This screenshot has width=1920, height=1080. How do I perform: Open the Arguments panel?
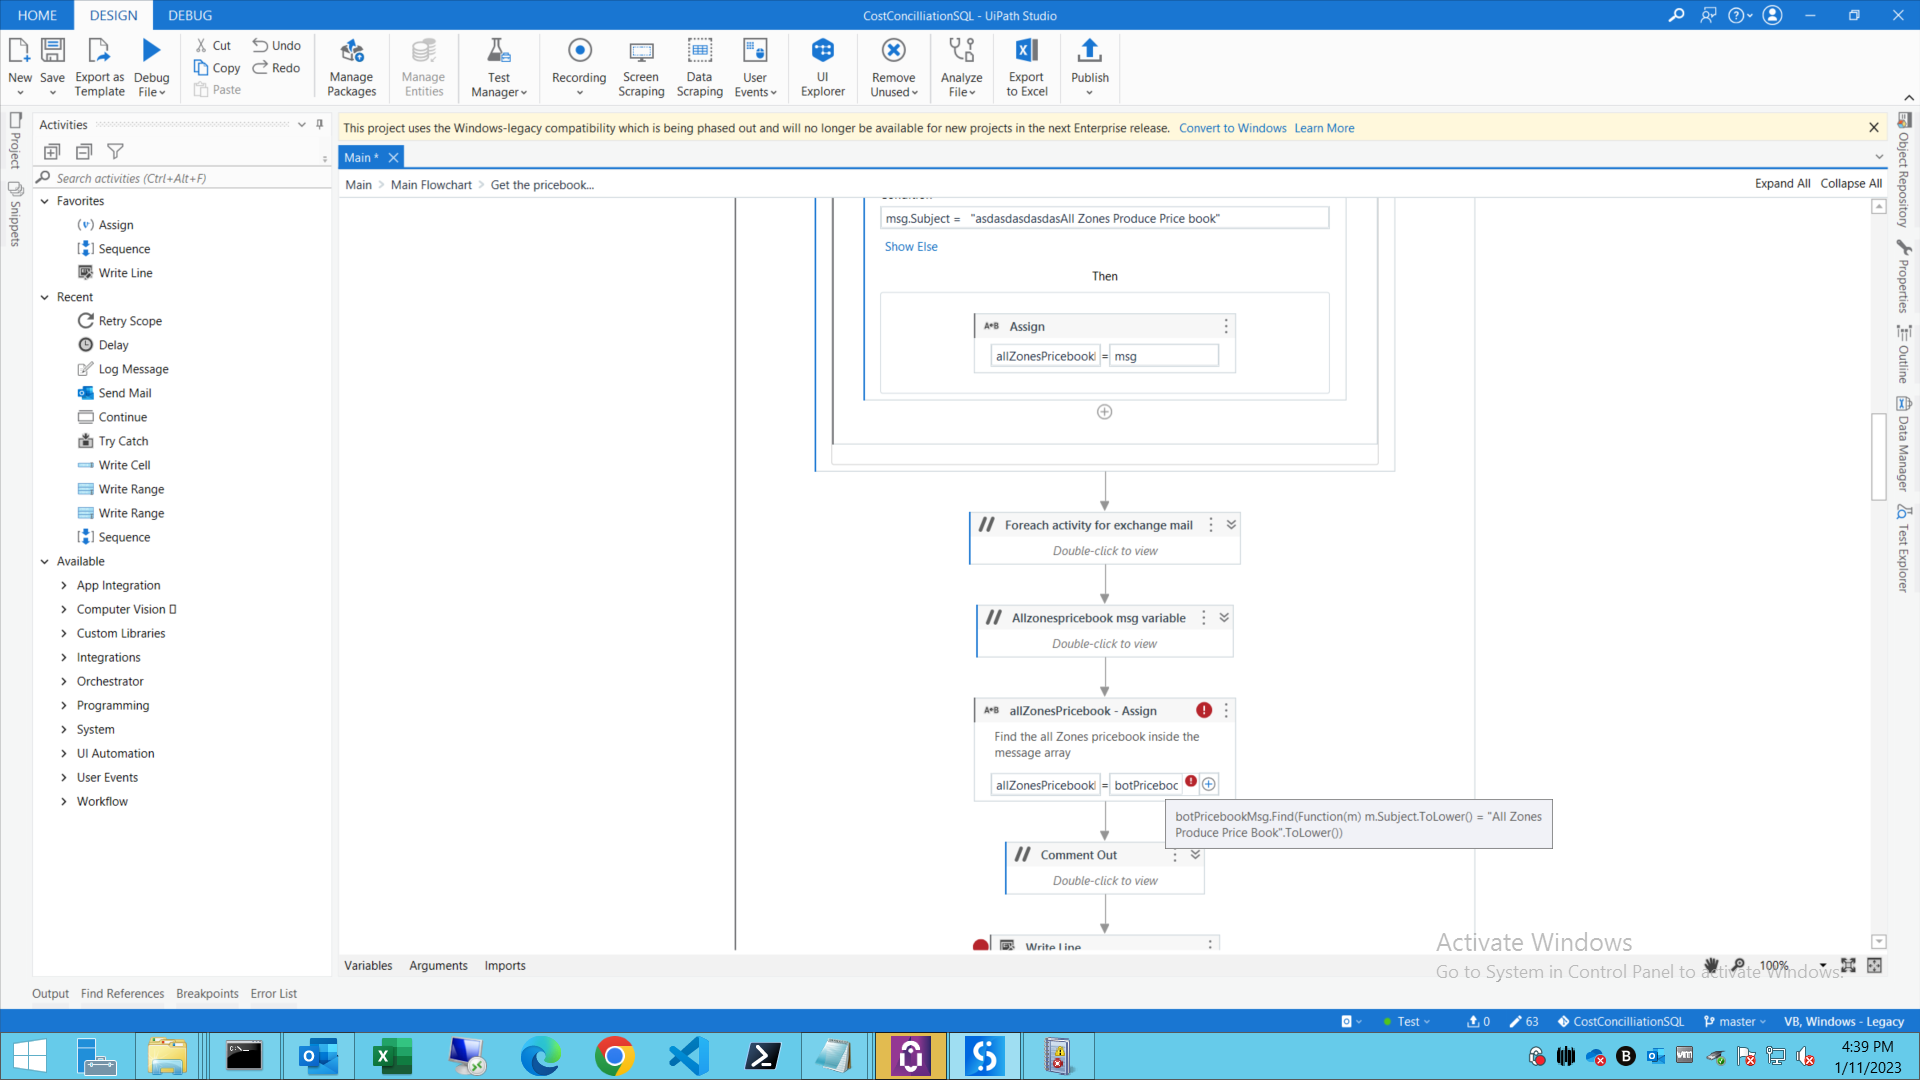[438, 965]
